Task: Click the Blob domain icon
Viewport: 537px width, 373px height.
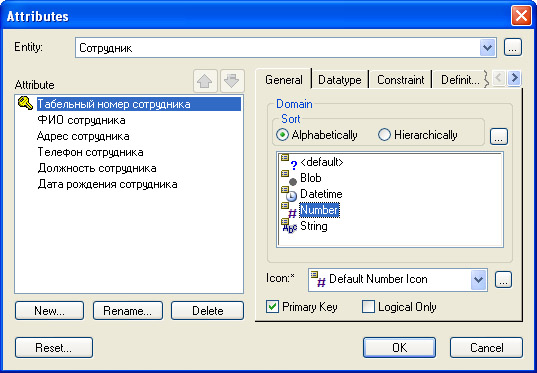Action: (x=289, y=178)
